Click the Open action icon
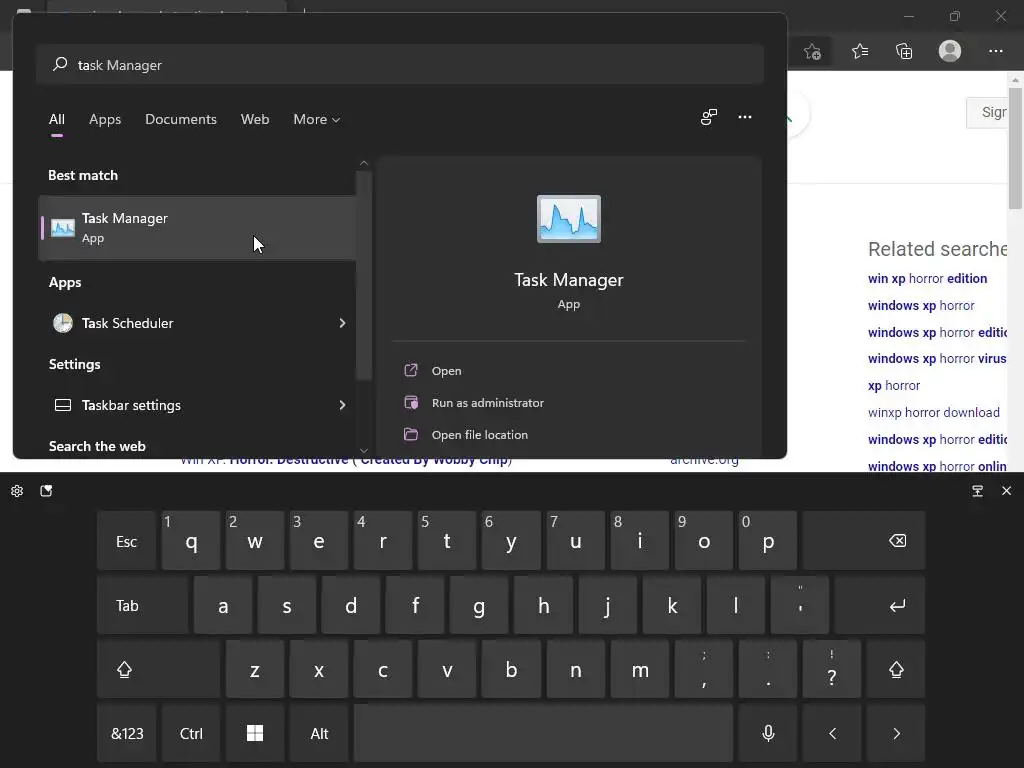Viewport: 1024px width, 768px height. (411, 370)
